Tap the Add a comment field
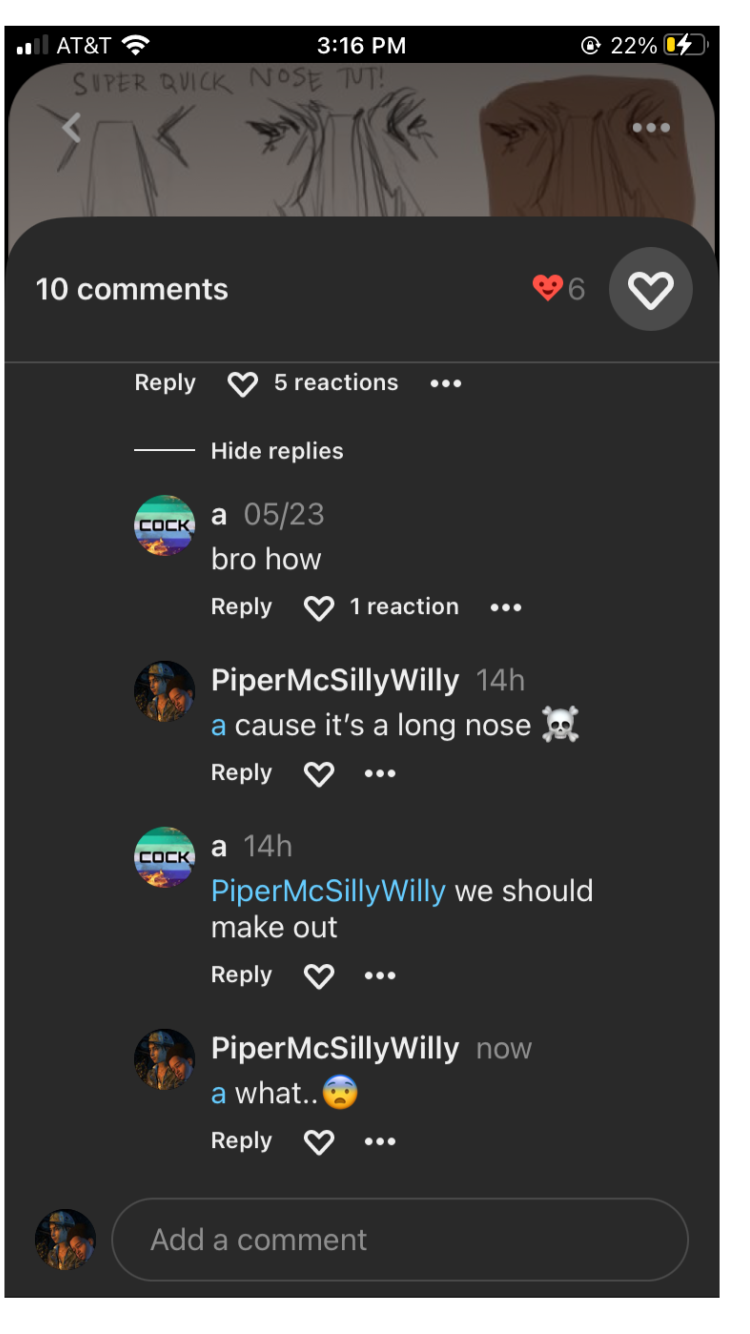Image resolution: width=750 pixels, height=1334 pixels. 400,1240
